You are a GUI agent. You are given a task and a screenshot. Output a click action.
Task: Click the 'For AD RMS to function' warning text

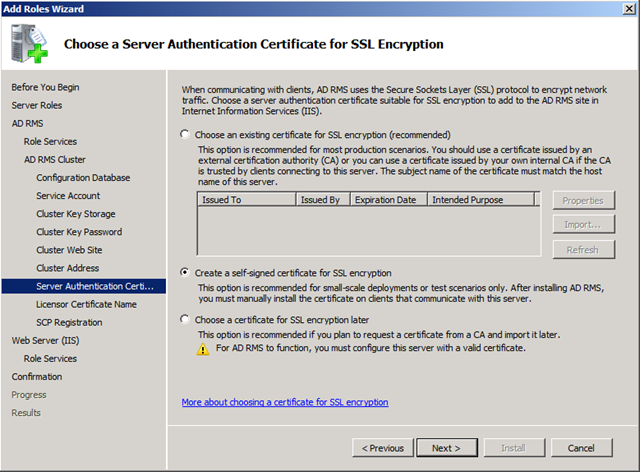[371, 348]
